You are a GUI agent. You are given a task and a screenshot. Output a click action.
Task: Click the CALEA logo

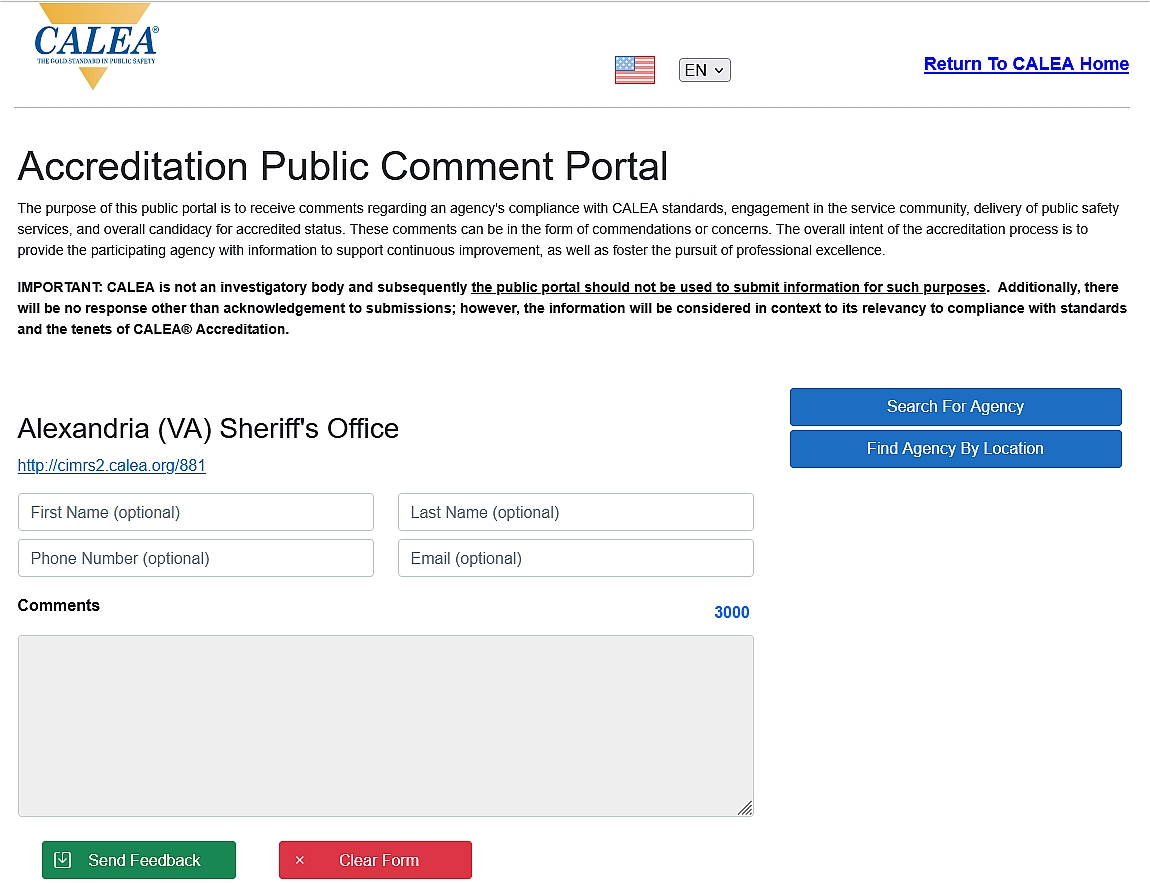96,46
